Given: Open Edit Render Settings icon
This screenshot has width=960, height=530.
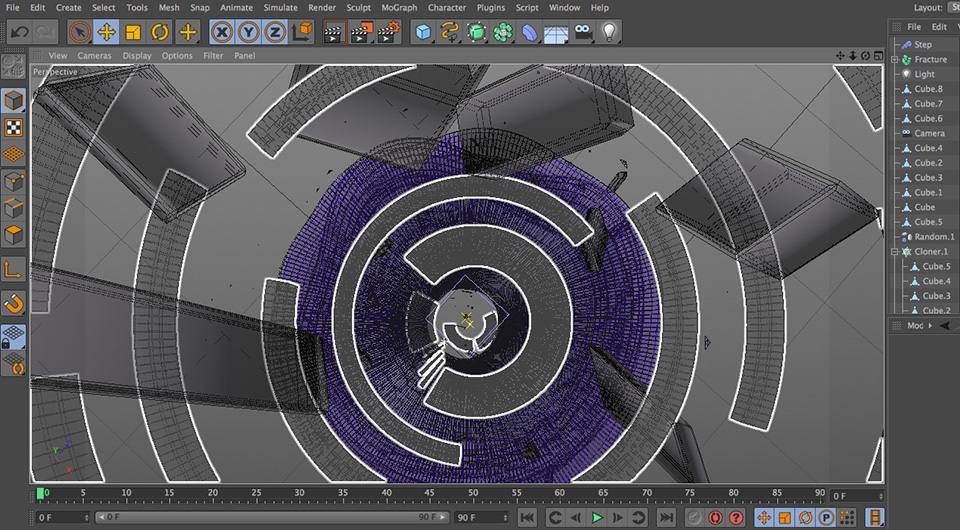Looking at the screenshot, I should pyautogui.click(x=388, y=32).
